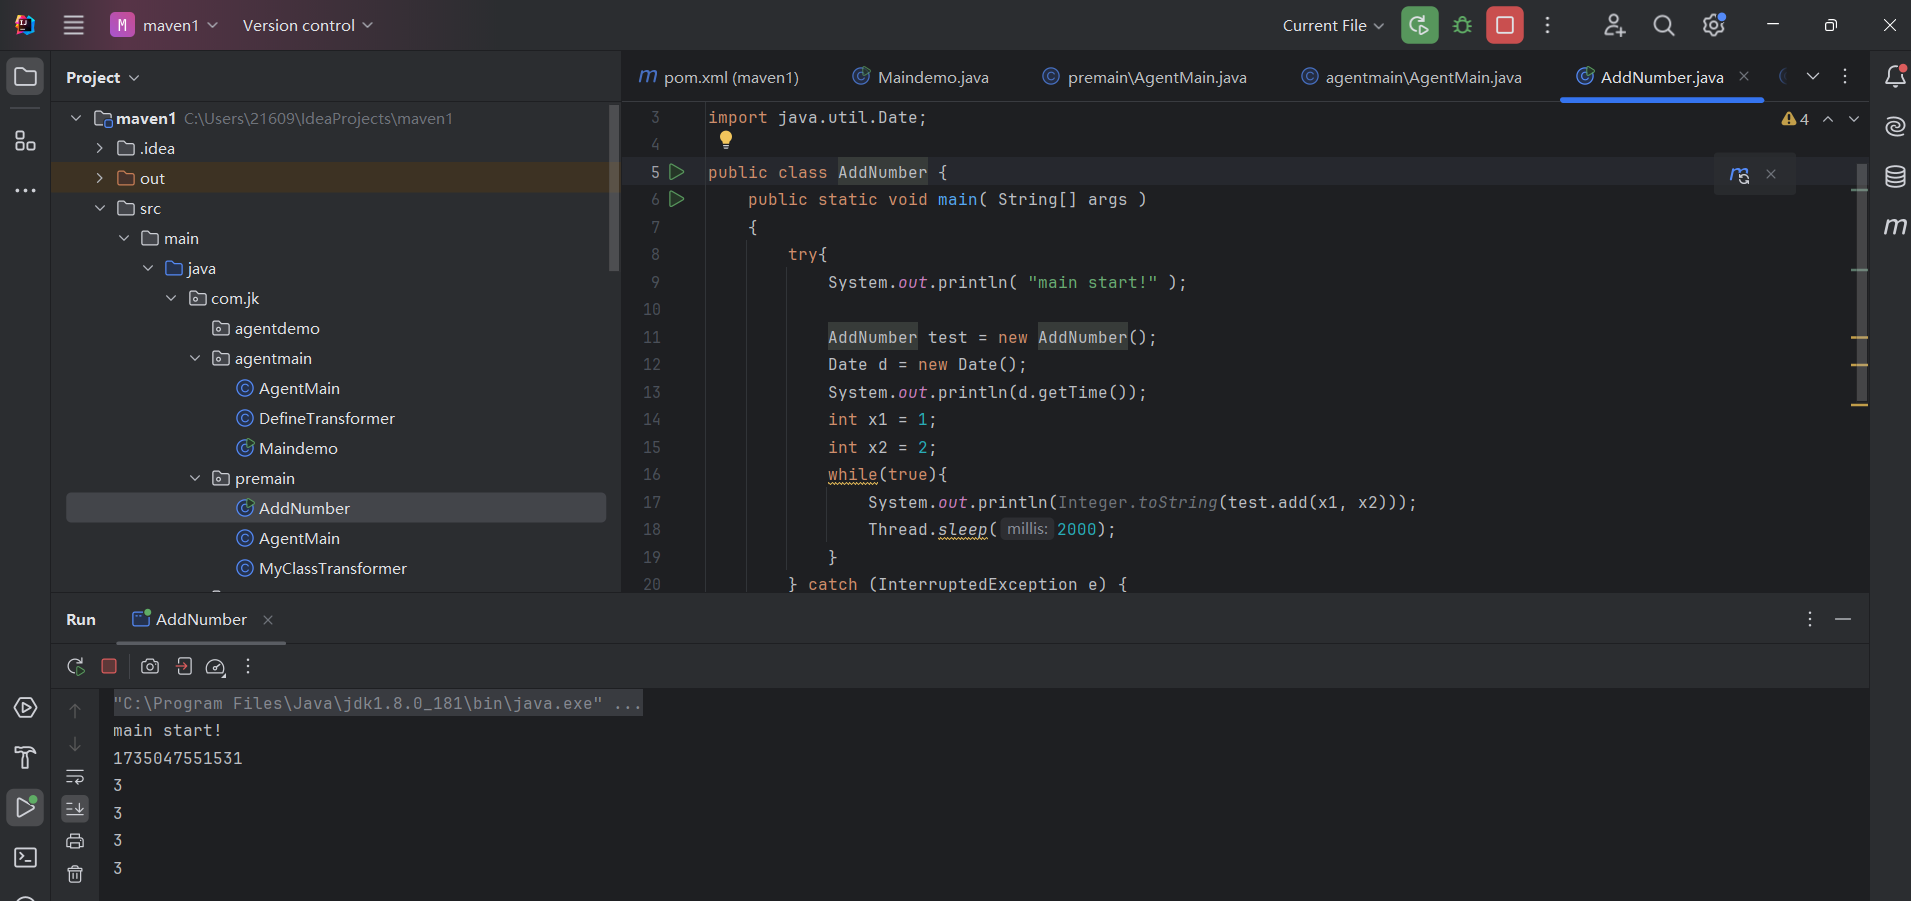Navigate down the stack trace arrow

tap(75, 744)
